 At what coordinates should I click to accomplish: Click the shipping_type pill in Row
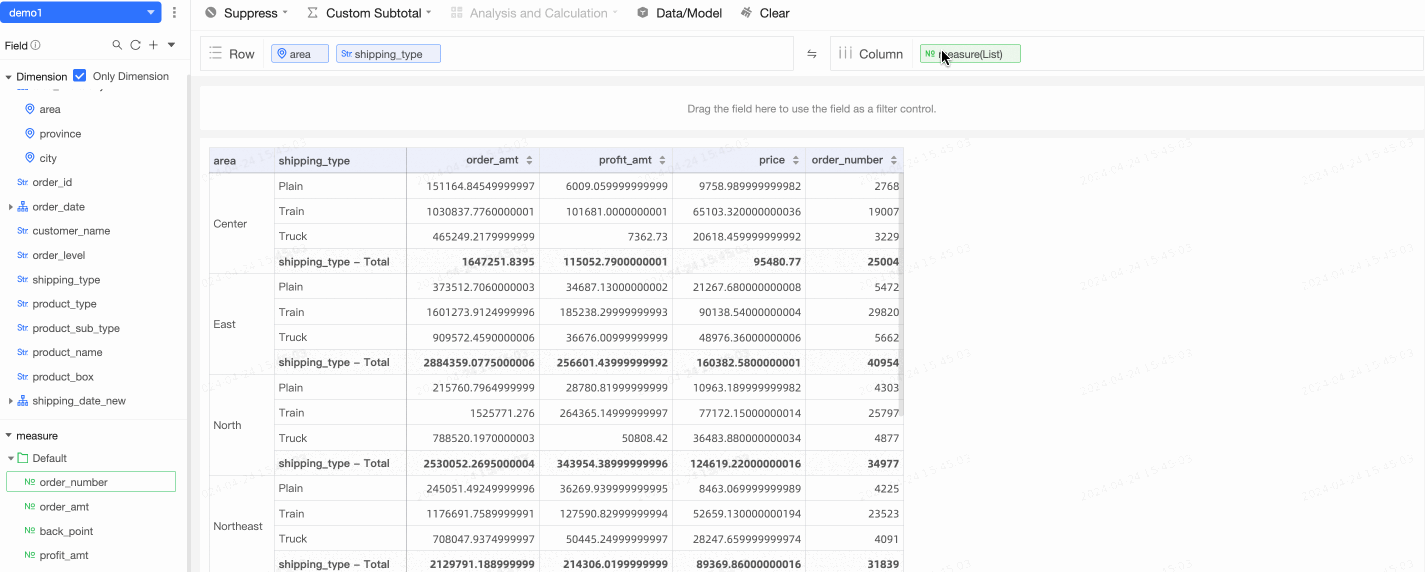[388, 54]
